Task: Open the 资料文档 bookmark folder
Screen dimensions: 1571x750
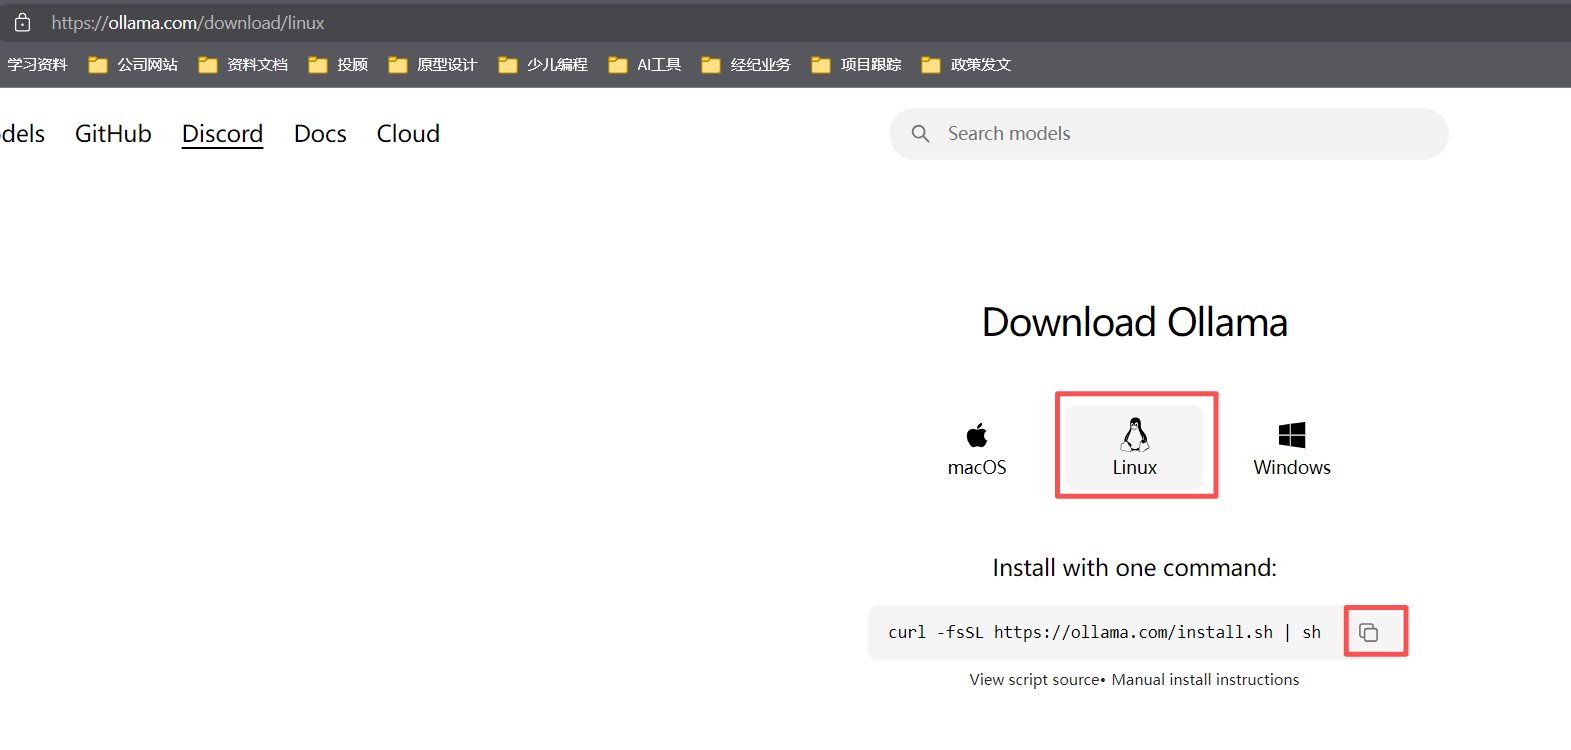Action: (243, 65)
